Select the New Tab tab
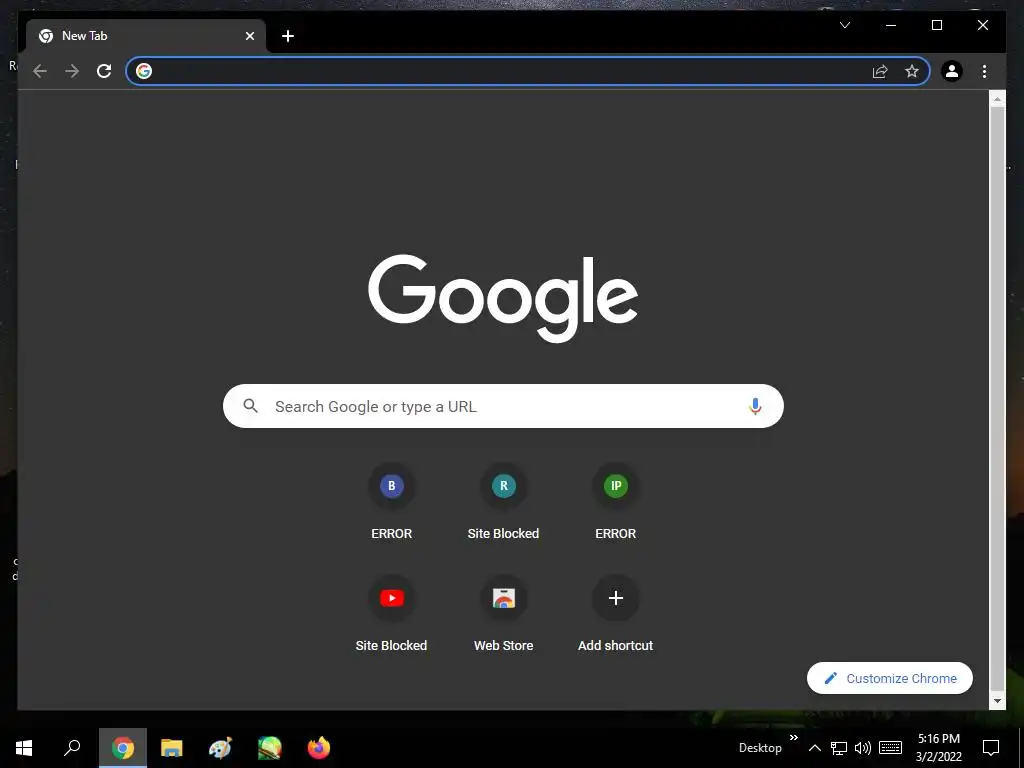The width and height of the screenshot is (1024, 768). pyautogui.click(x=146, y=36)
